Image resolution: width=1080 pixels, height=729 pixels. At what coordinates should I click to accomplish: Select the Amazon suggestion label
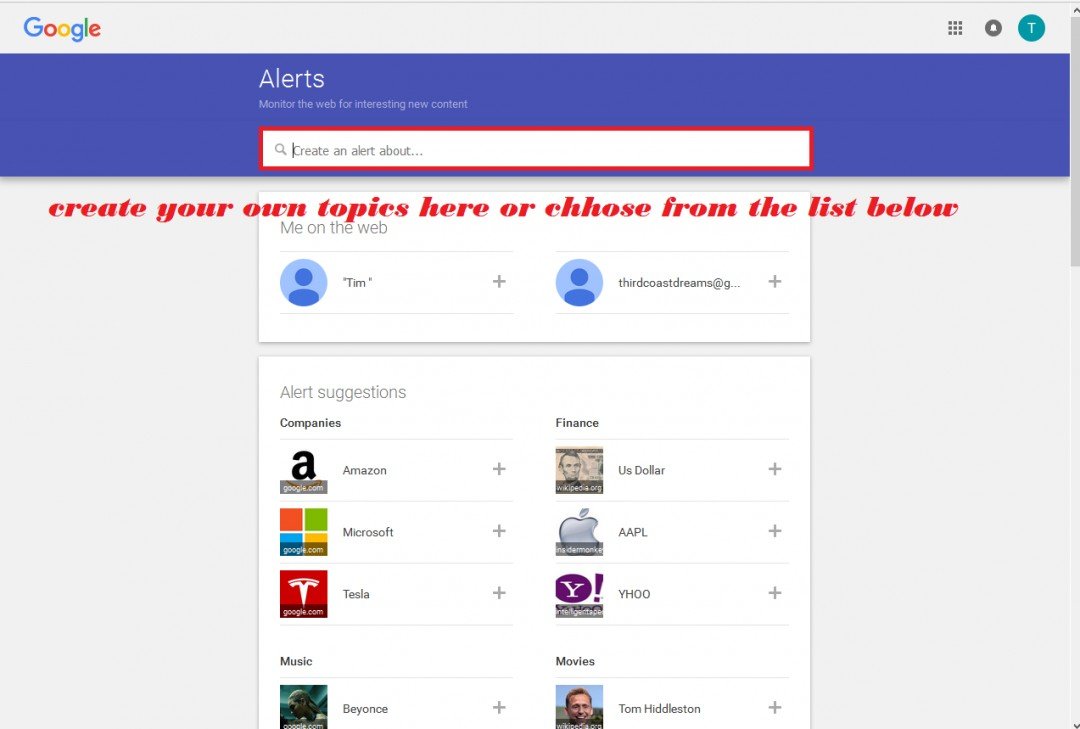(x=364, y=470)
